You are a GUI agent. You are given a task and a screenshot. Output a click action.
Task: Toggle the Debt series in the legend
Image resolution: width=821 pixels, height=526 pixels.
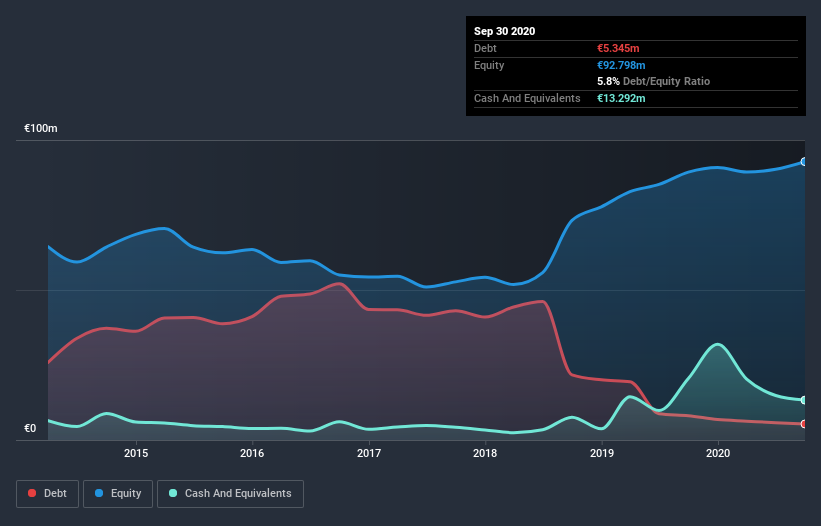47,494
